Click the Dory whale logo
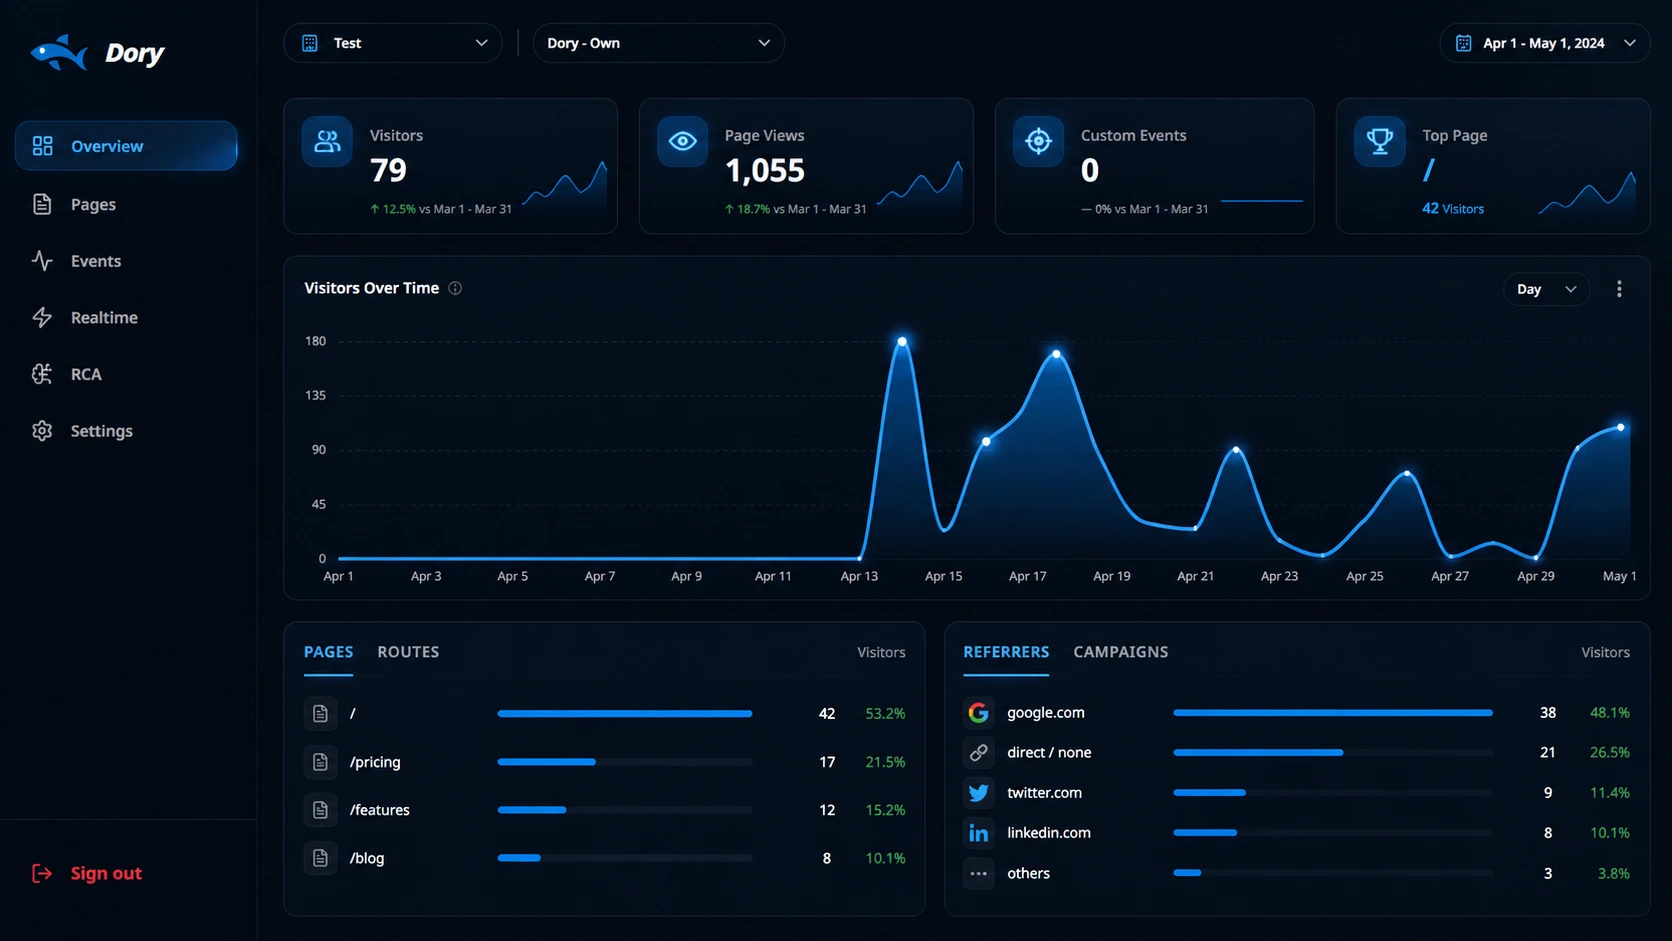 pos(59,52)
